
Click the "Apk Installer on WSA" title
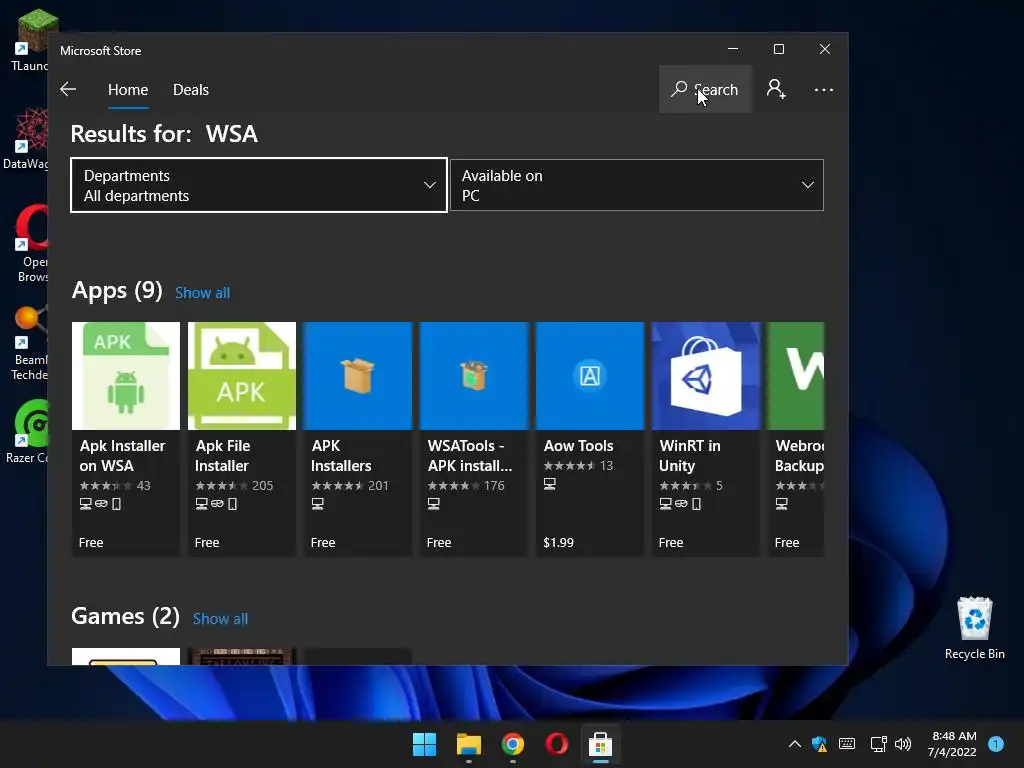122,456
